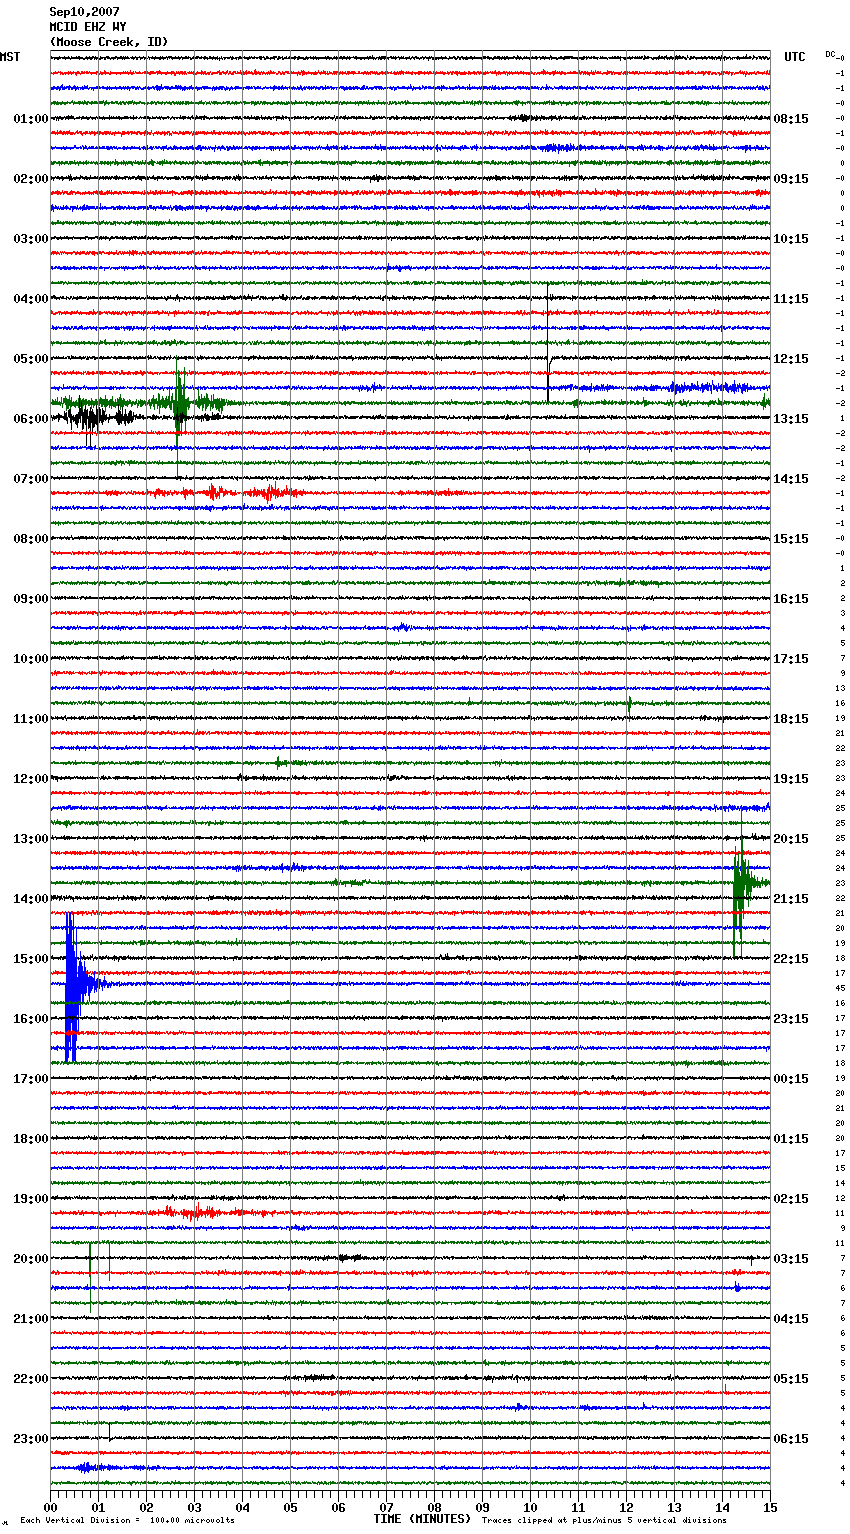The height and width of the screenshot is (1534, 850).
Task: Click the bottom axis minute tick label 05
Action: [x=291, y=1507]
